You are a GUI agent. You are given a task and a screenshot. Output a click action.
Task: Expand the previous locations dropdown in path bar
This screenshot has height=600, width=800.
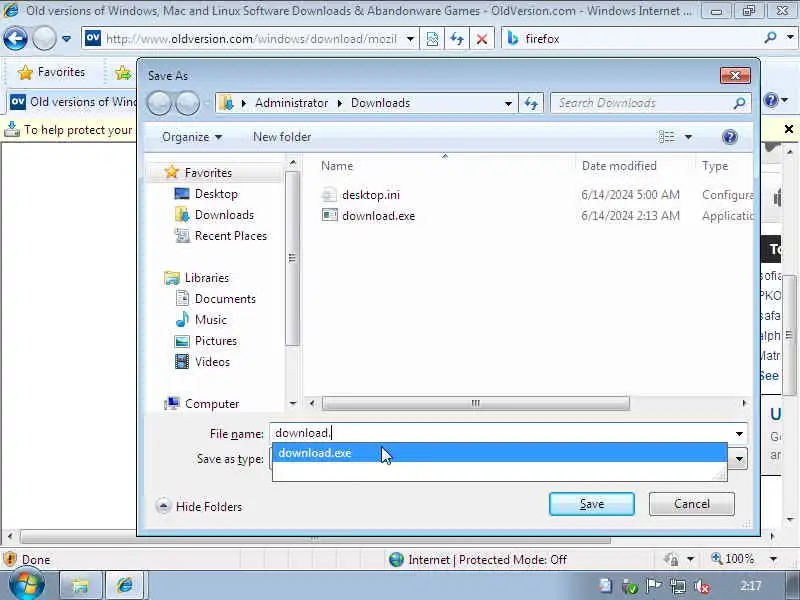(x=508, y=104)
